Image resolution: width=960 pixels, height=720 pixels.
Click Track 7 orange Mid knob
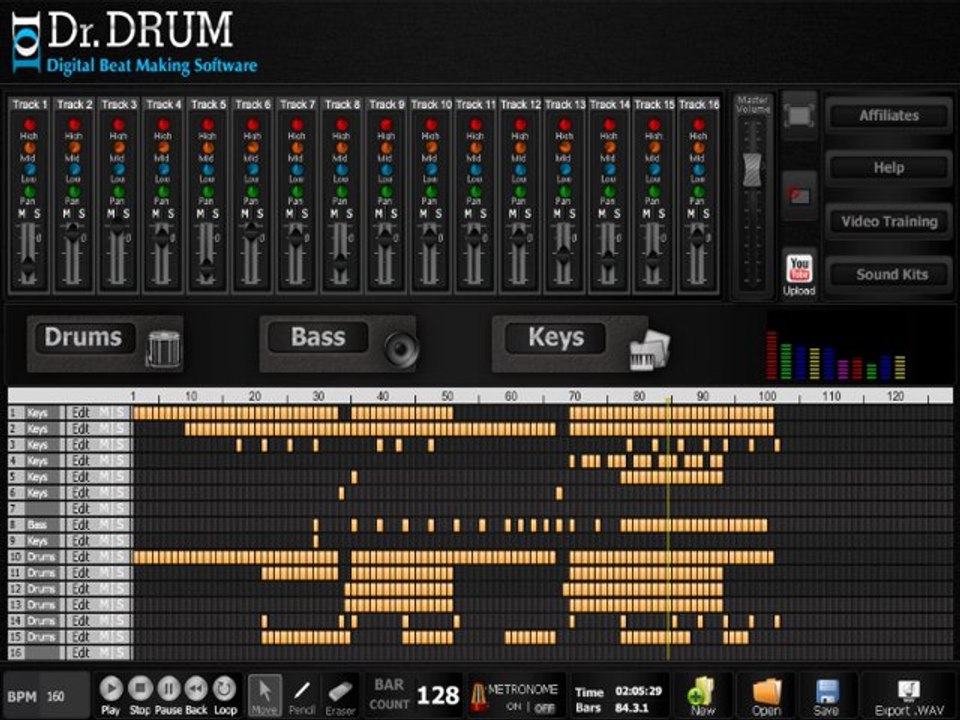[x=297, y=148]
